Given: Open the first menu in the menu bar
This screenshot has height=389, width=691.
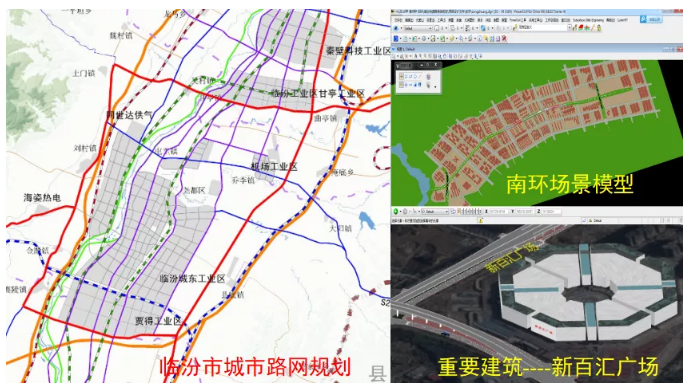Looking at the screenshot, I should coord(398,20).
